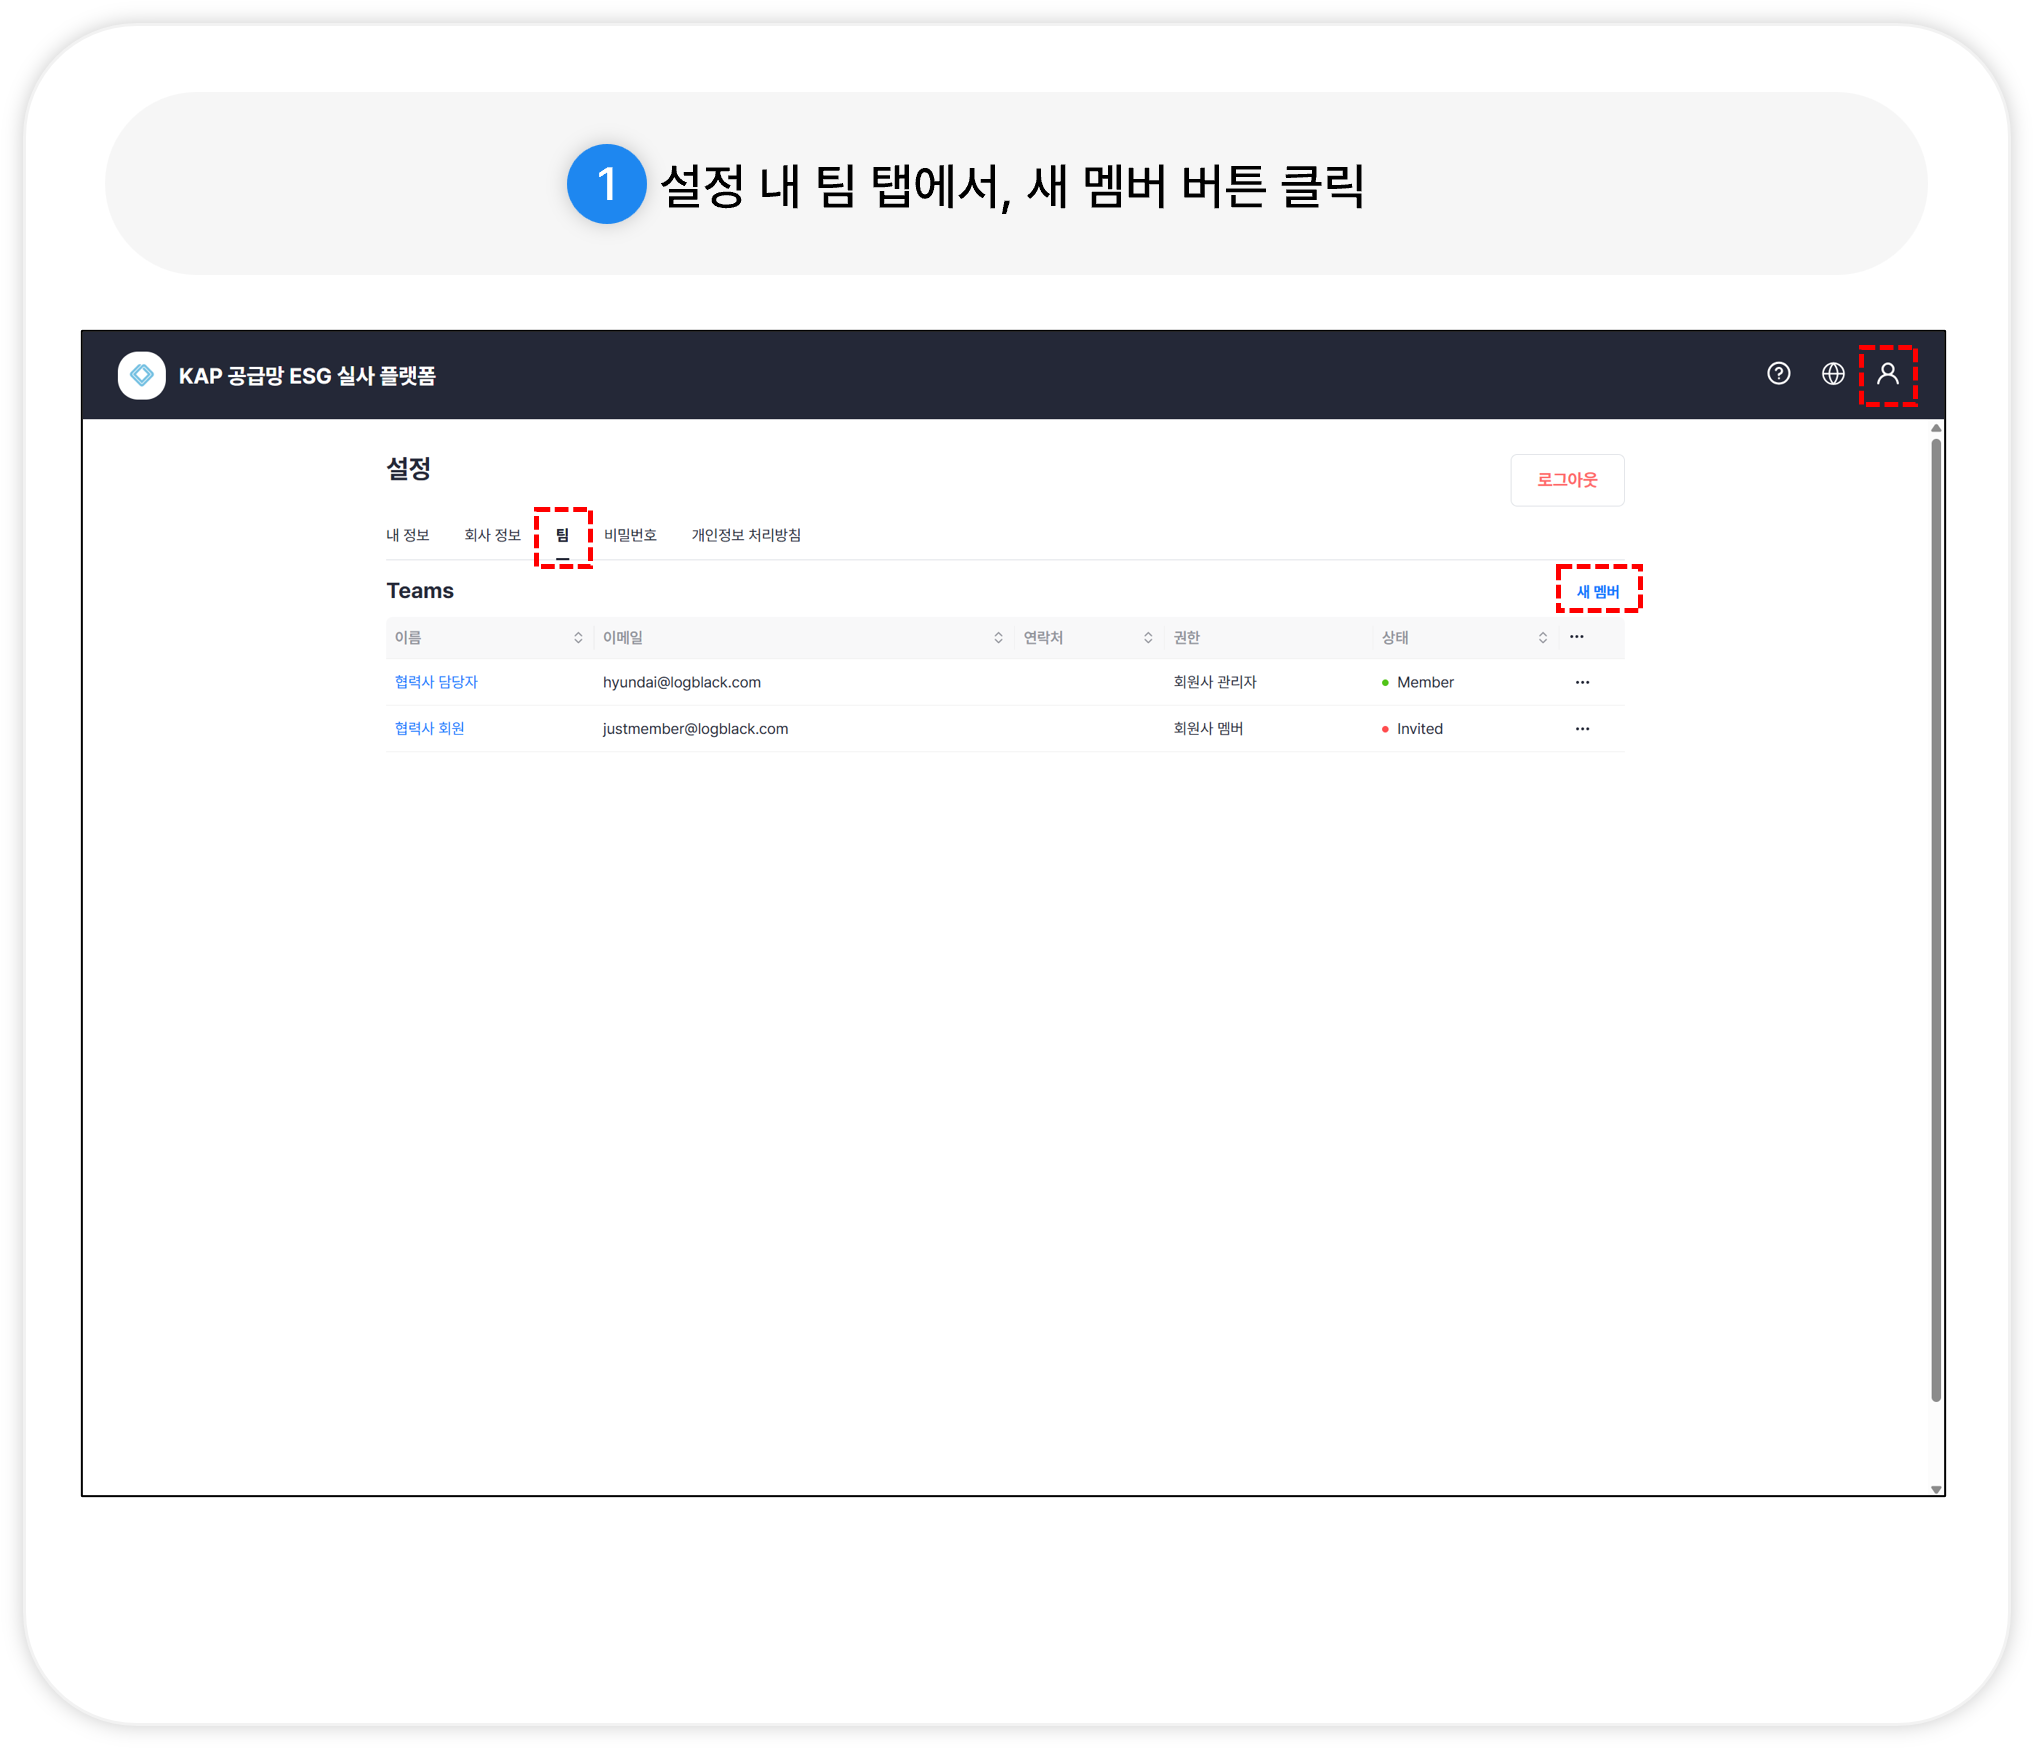Click the 새 멤버 button
This screenshot has width=2034, height=1749.
1597,591
